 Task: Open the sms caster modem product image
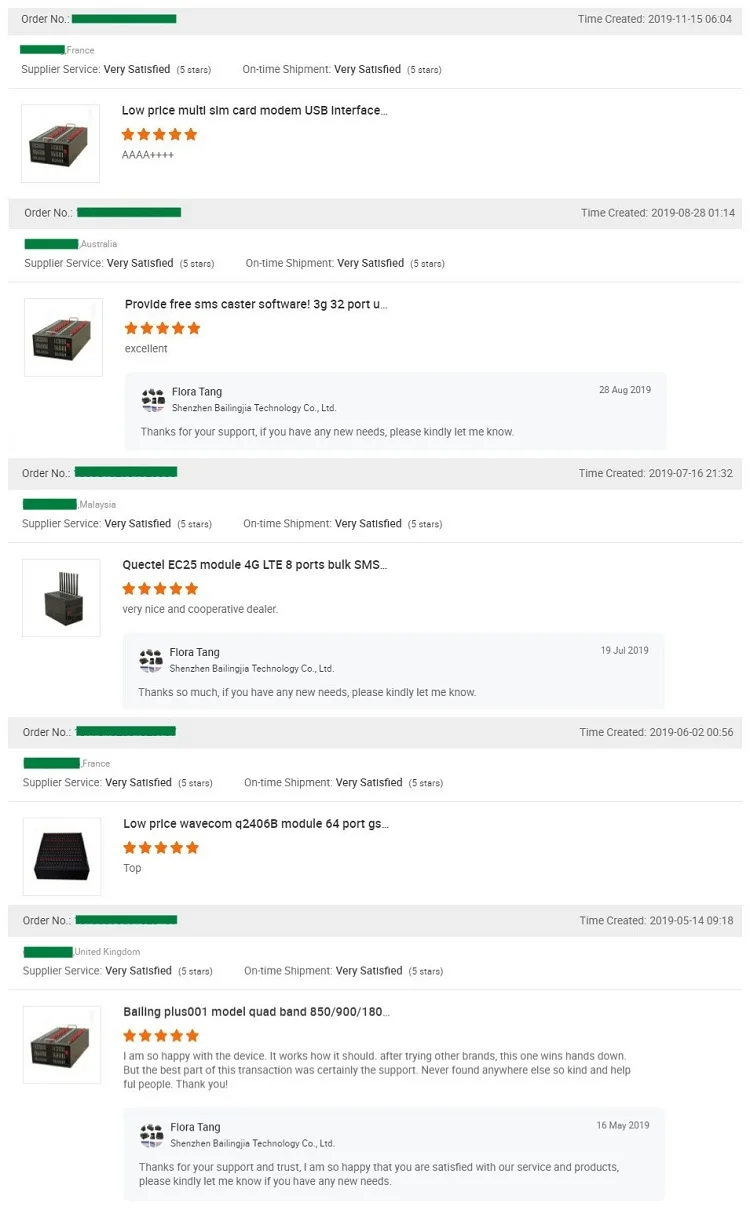(63, 338)
